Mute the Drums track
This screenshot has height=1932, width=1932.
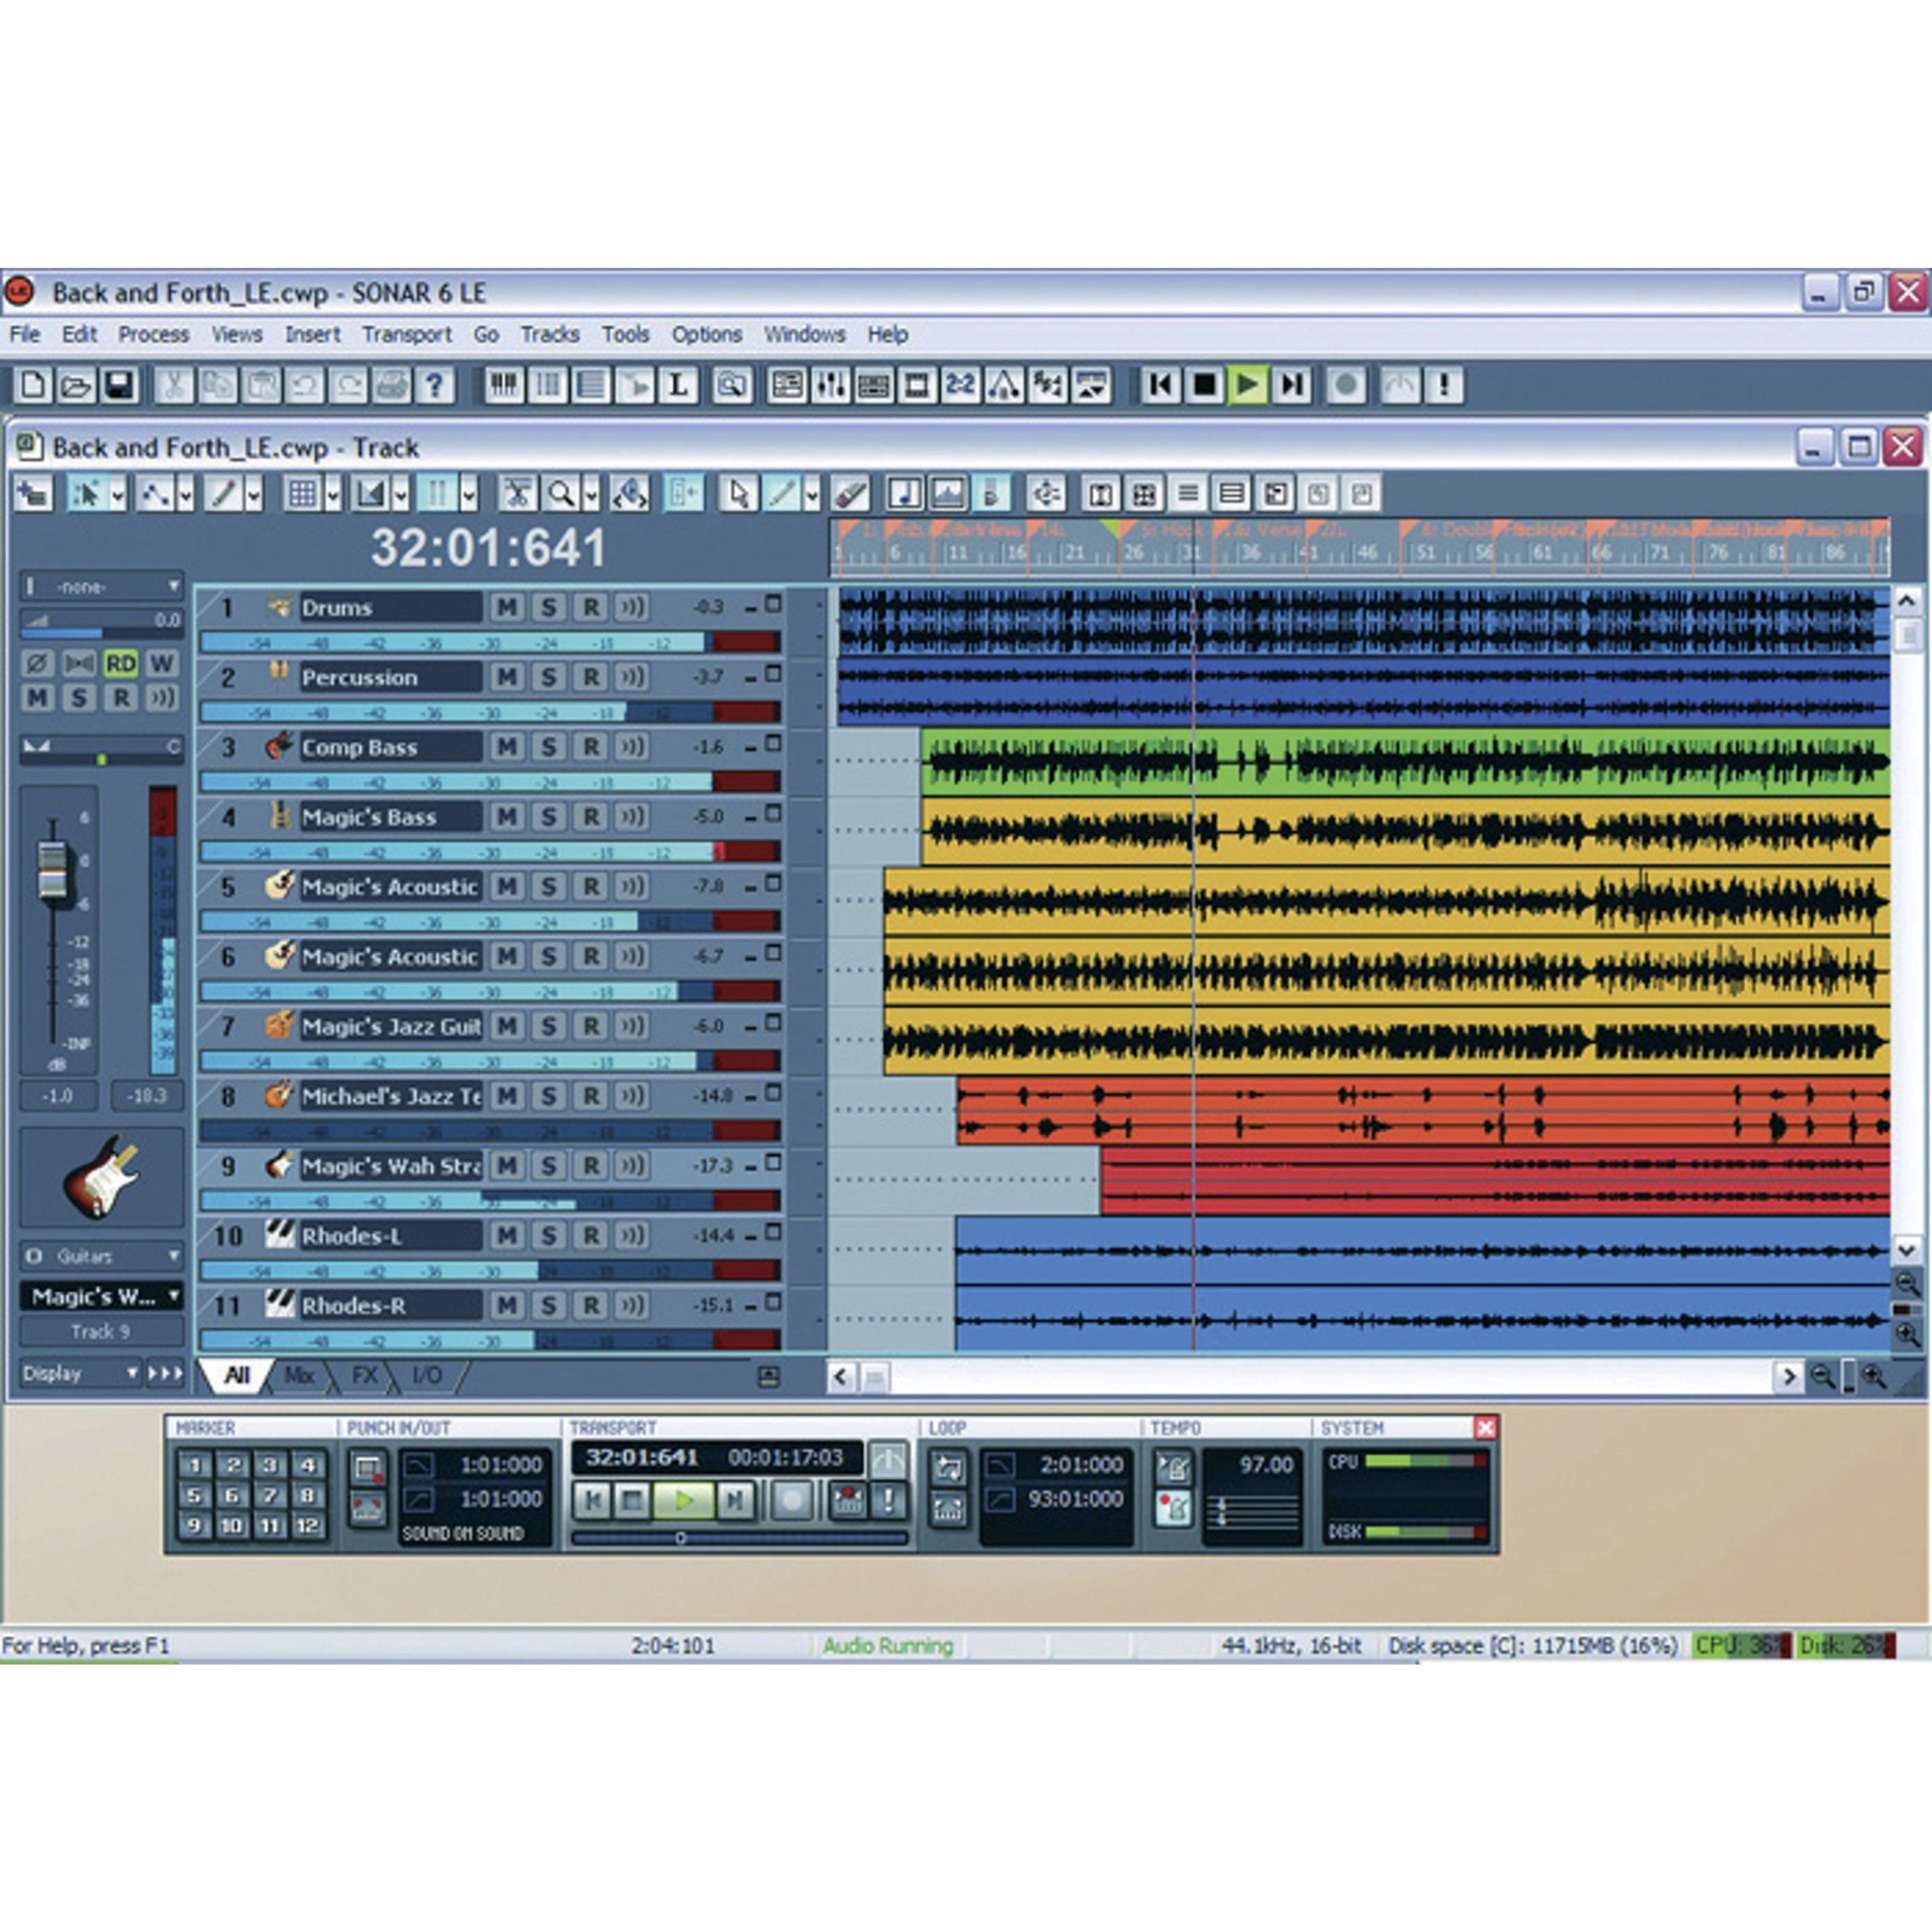[507, 607]
